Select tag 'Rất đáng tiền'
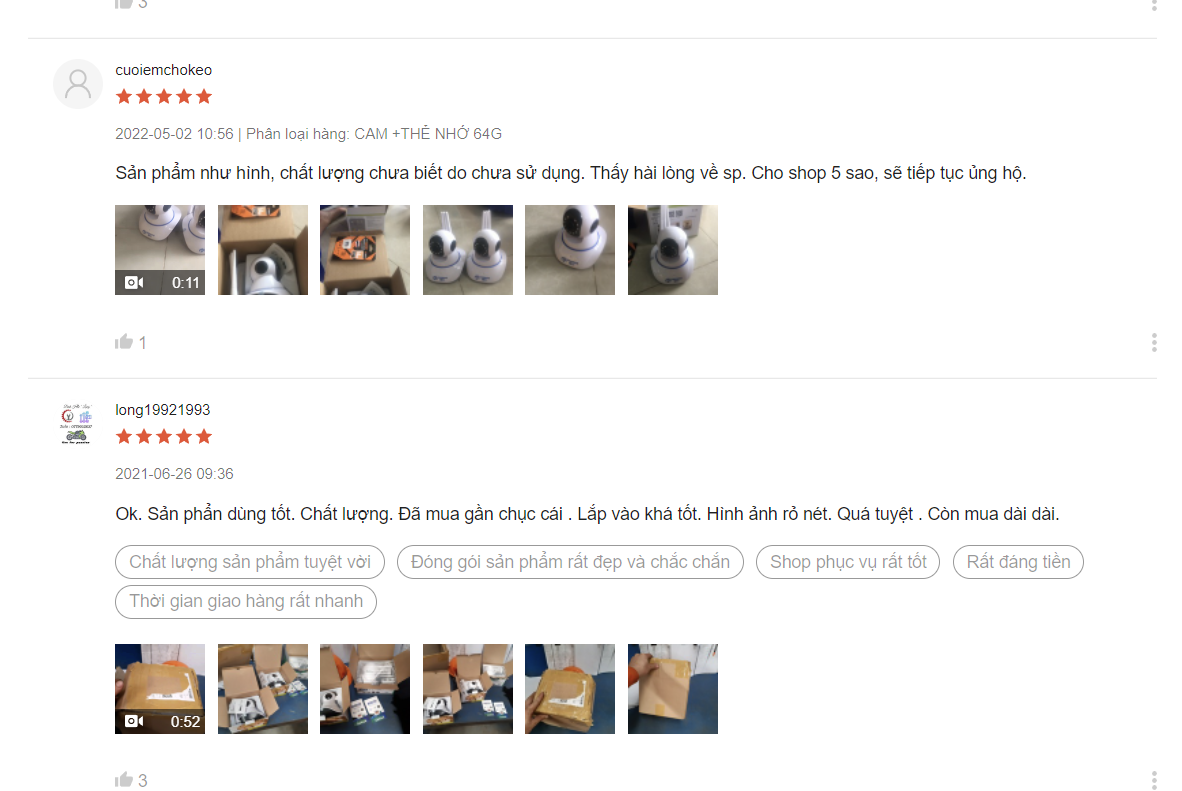This screenshot has height=791, width=1182. tap(1018, 562)
